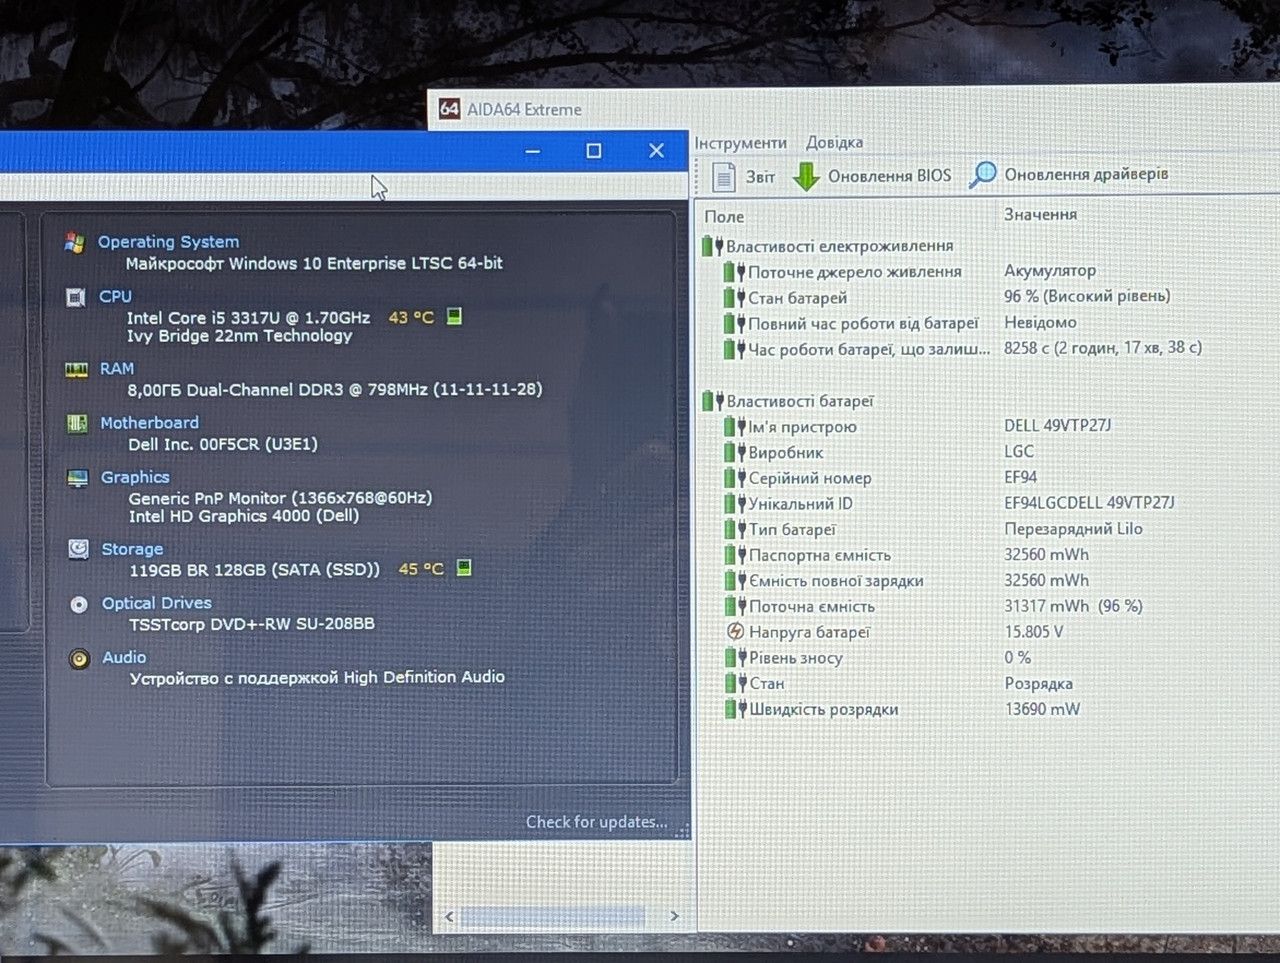Open the Інструменти menu
This screenshot has width=1280, height=963.
741,143
